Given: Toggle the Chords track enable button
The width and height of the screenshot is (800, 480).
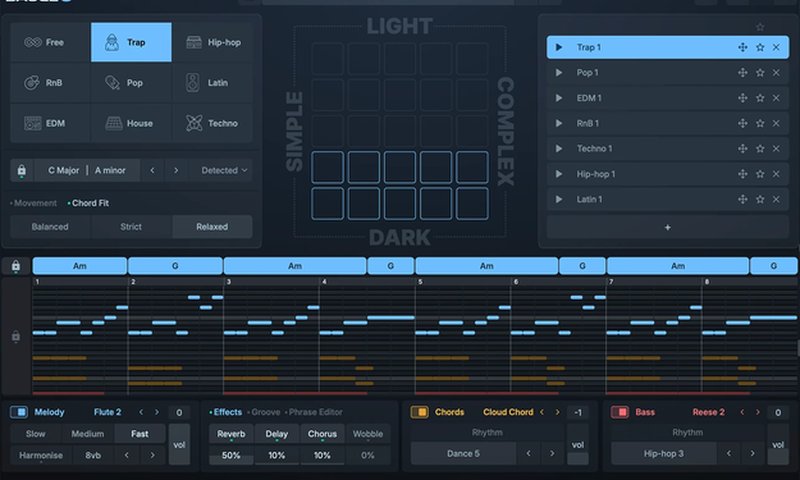Looking at the screenshot, I should [x=420, y=412].
